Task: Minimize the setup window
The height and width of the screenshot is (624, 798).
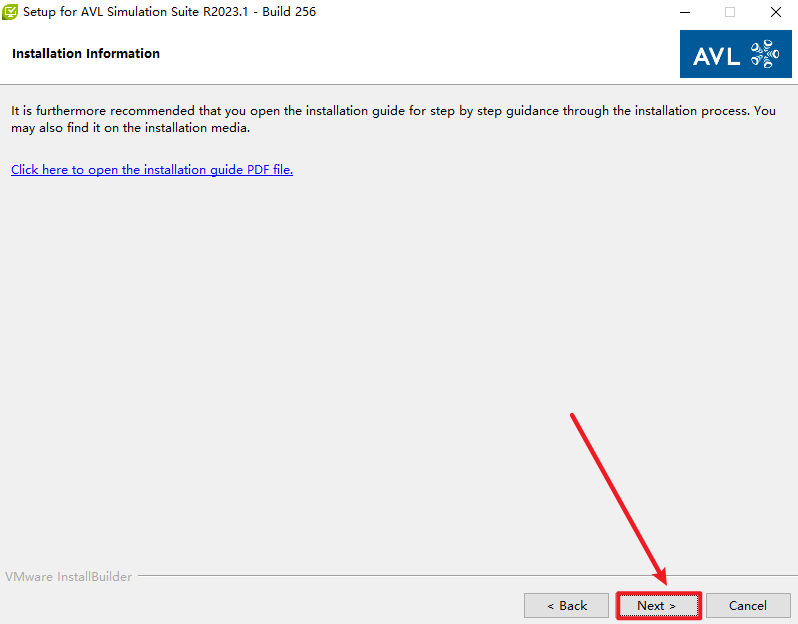Action: coord(684,12)
